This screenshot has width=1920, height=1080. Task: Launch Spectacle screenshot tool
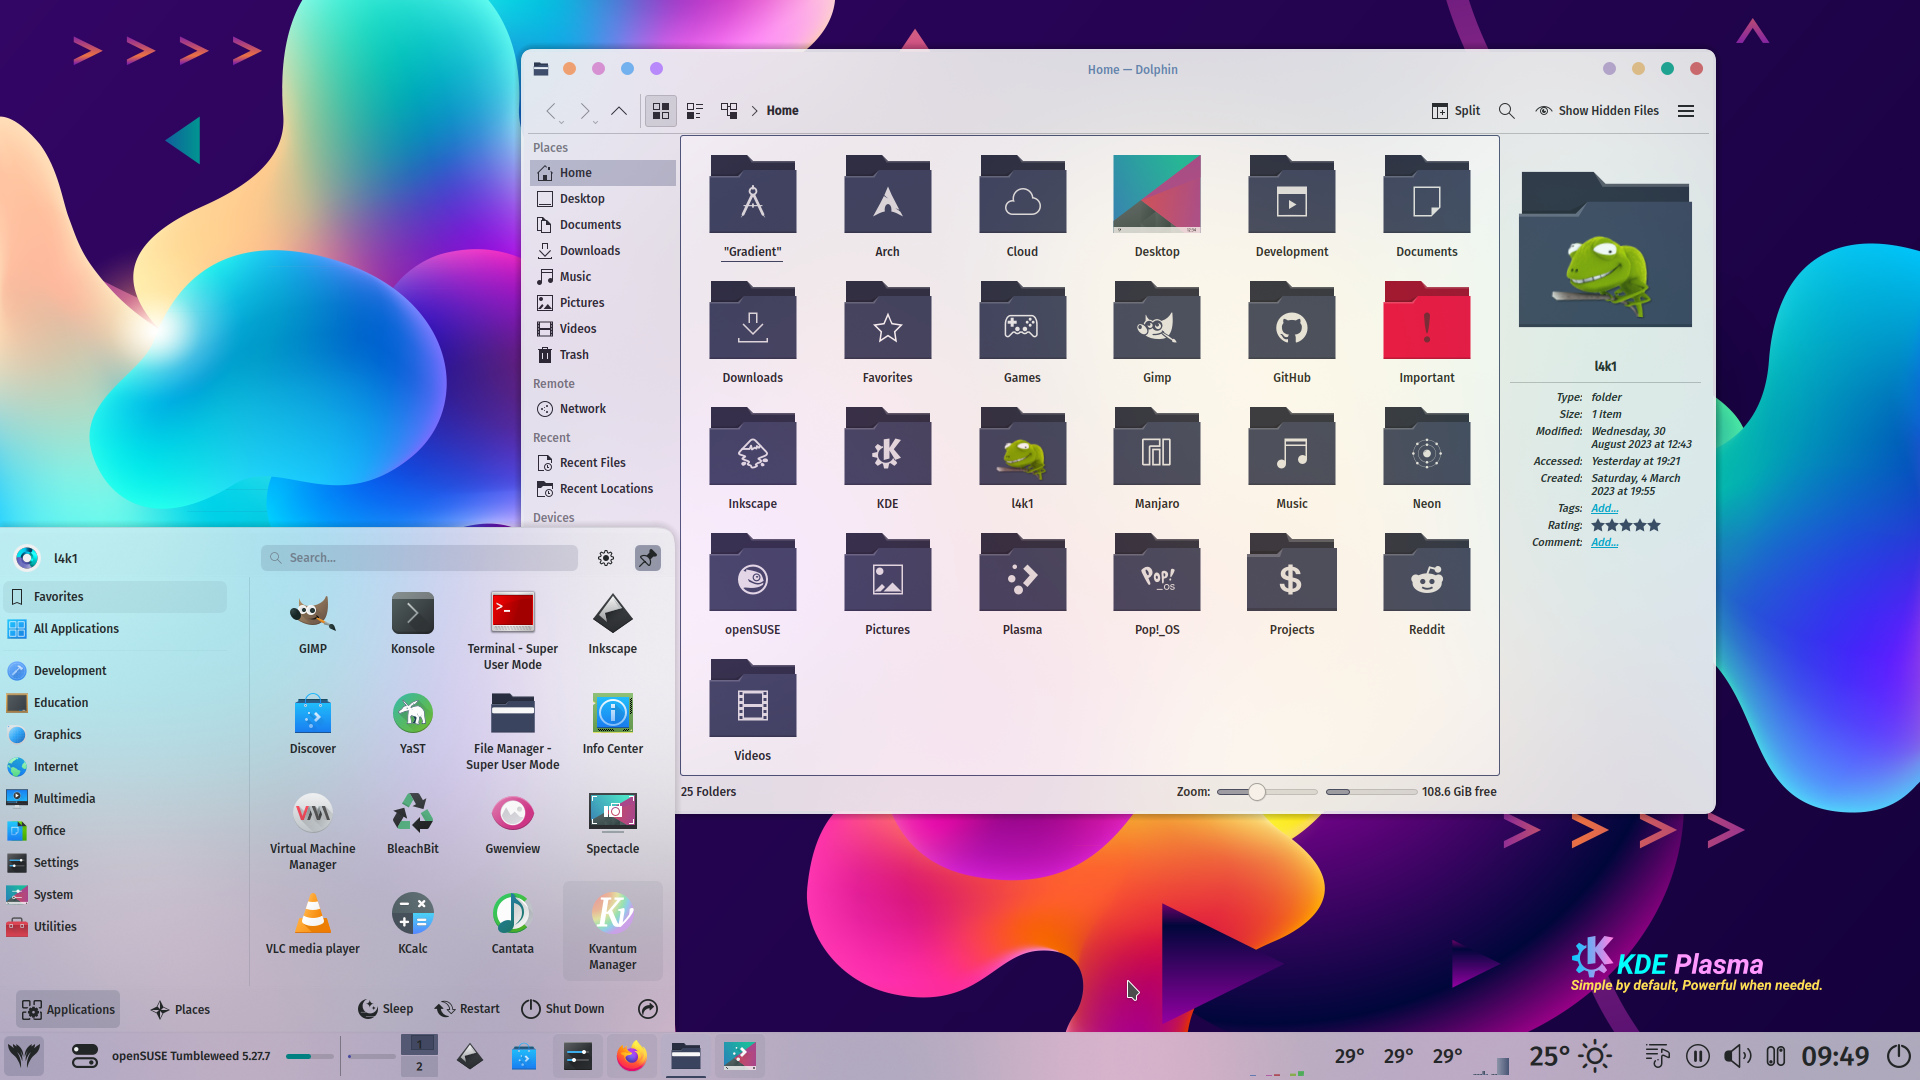tap(612, 818)
